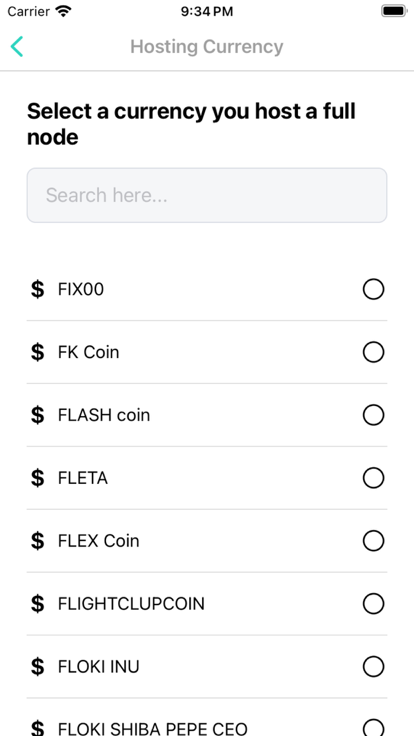Select the FIX00 radio button
Screen dimensions: 414x736
pyautogui.click(x=374, y=289)
